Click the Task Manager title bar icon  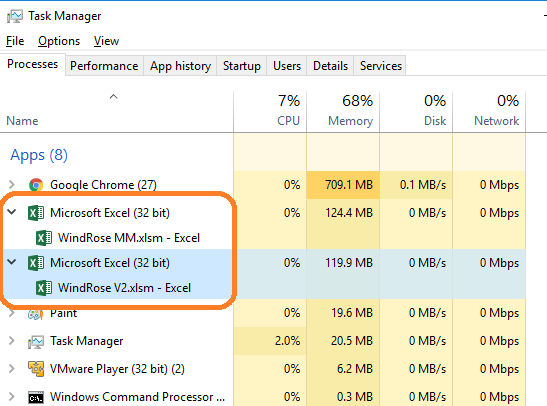tap(15, 16)
